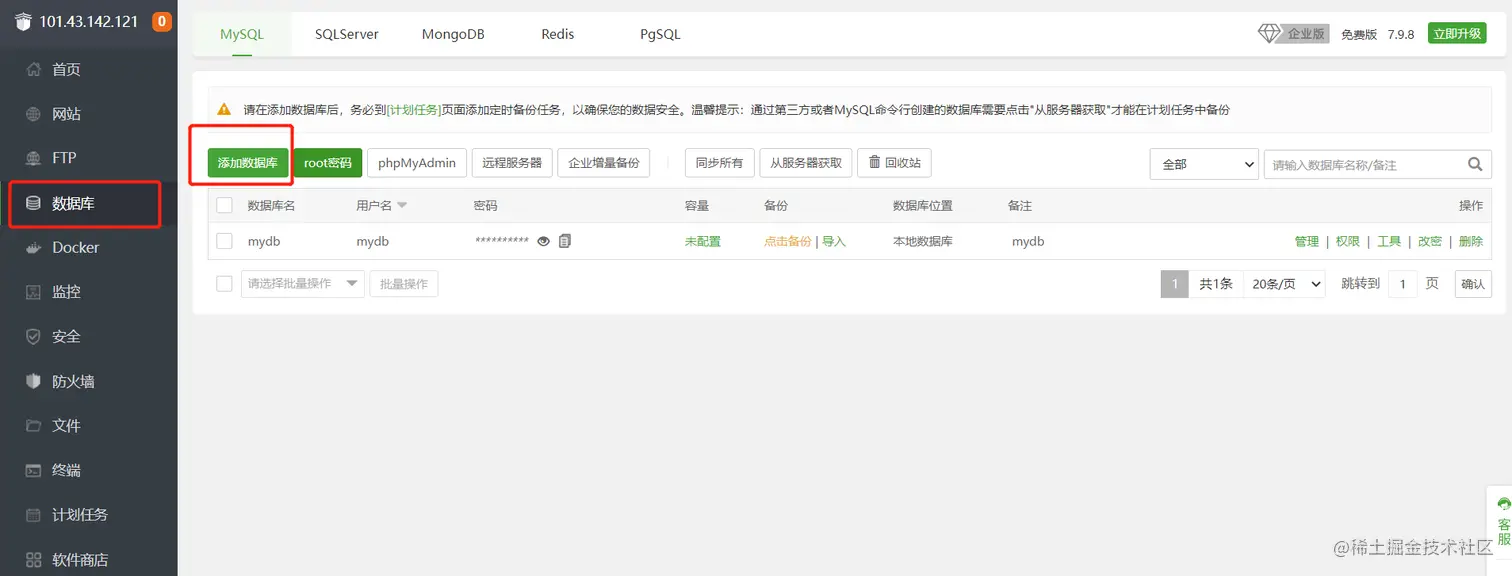Click the 远程服务器 remote server button
Viewport: 1512px width, 576px height.
512,163
